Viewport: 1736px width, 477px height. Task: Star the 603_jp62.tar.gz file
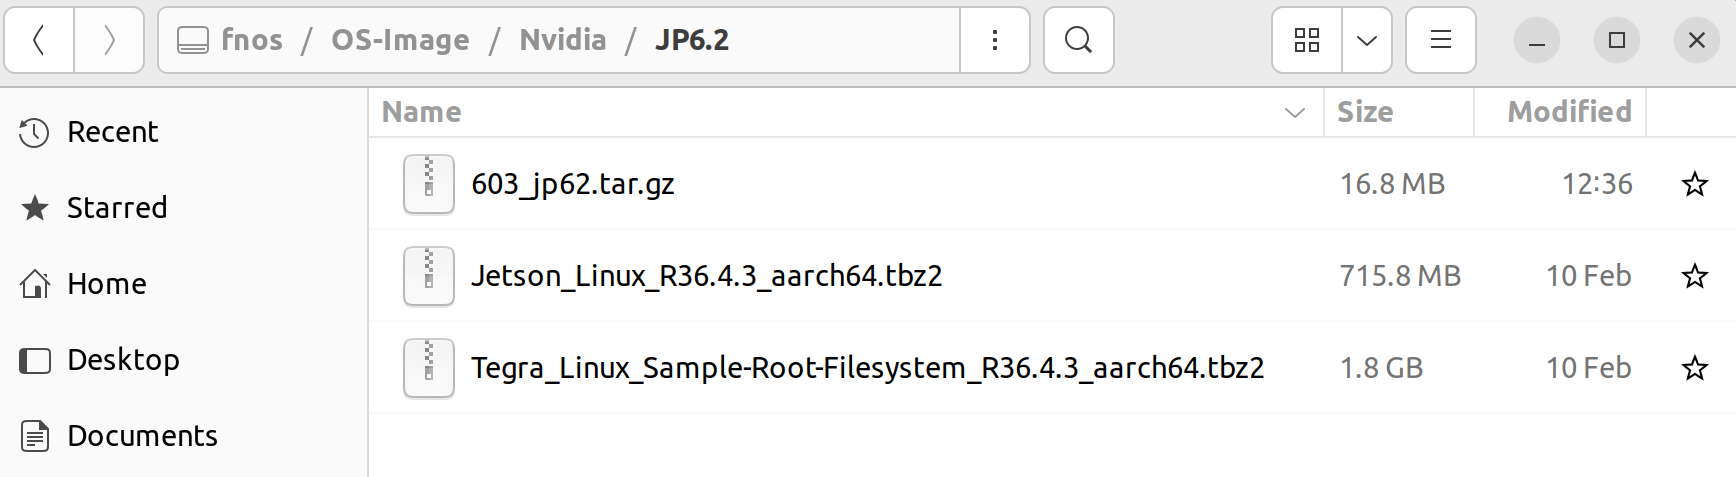pos(1694,184)
